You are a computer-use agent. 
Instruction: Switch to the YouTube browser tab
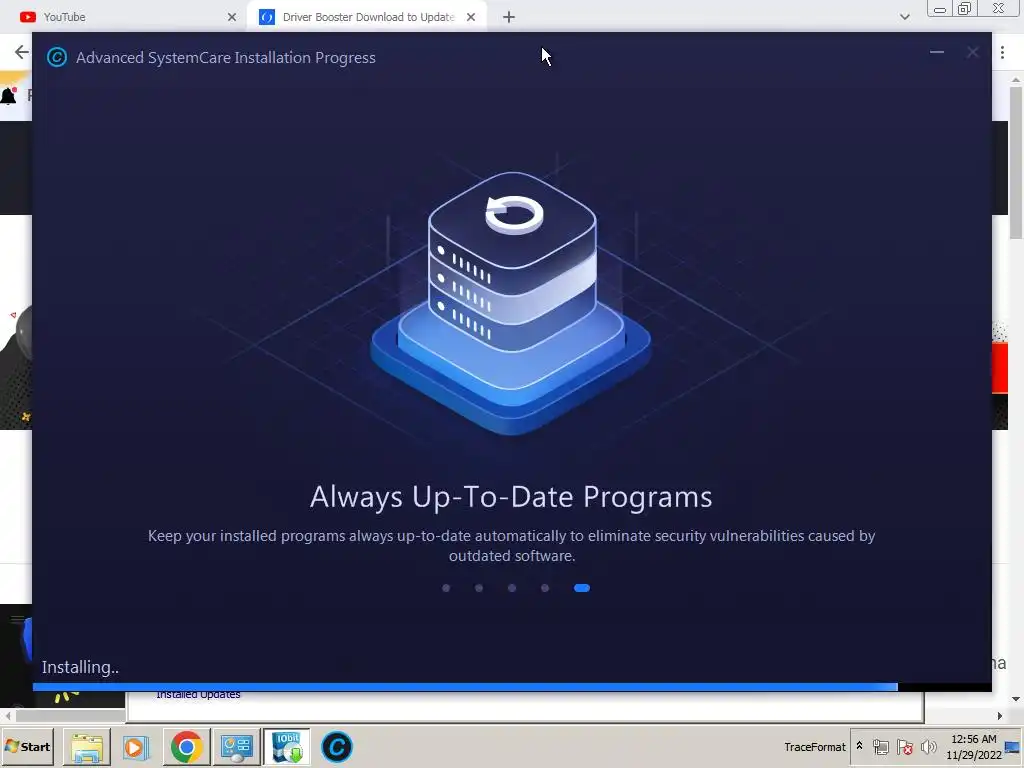point(124,17)
